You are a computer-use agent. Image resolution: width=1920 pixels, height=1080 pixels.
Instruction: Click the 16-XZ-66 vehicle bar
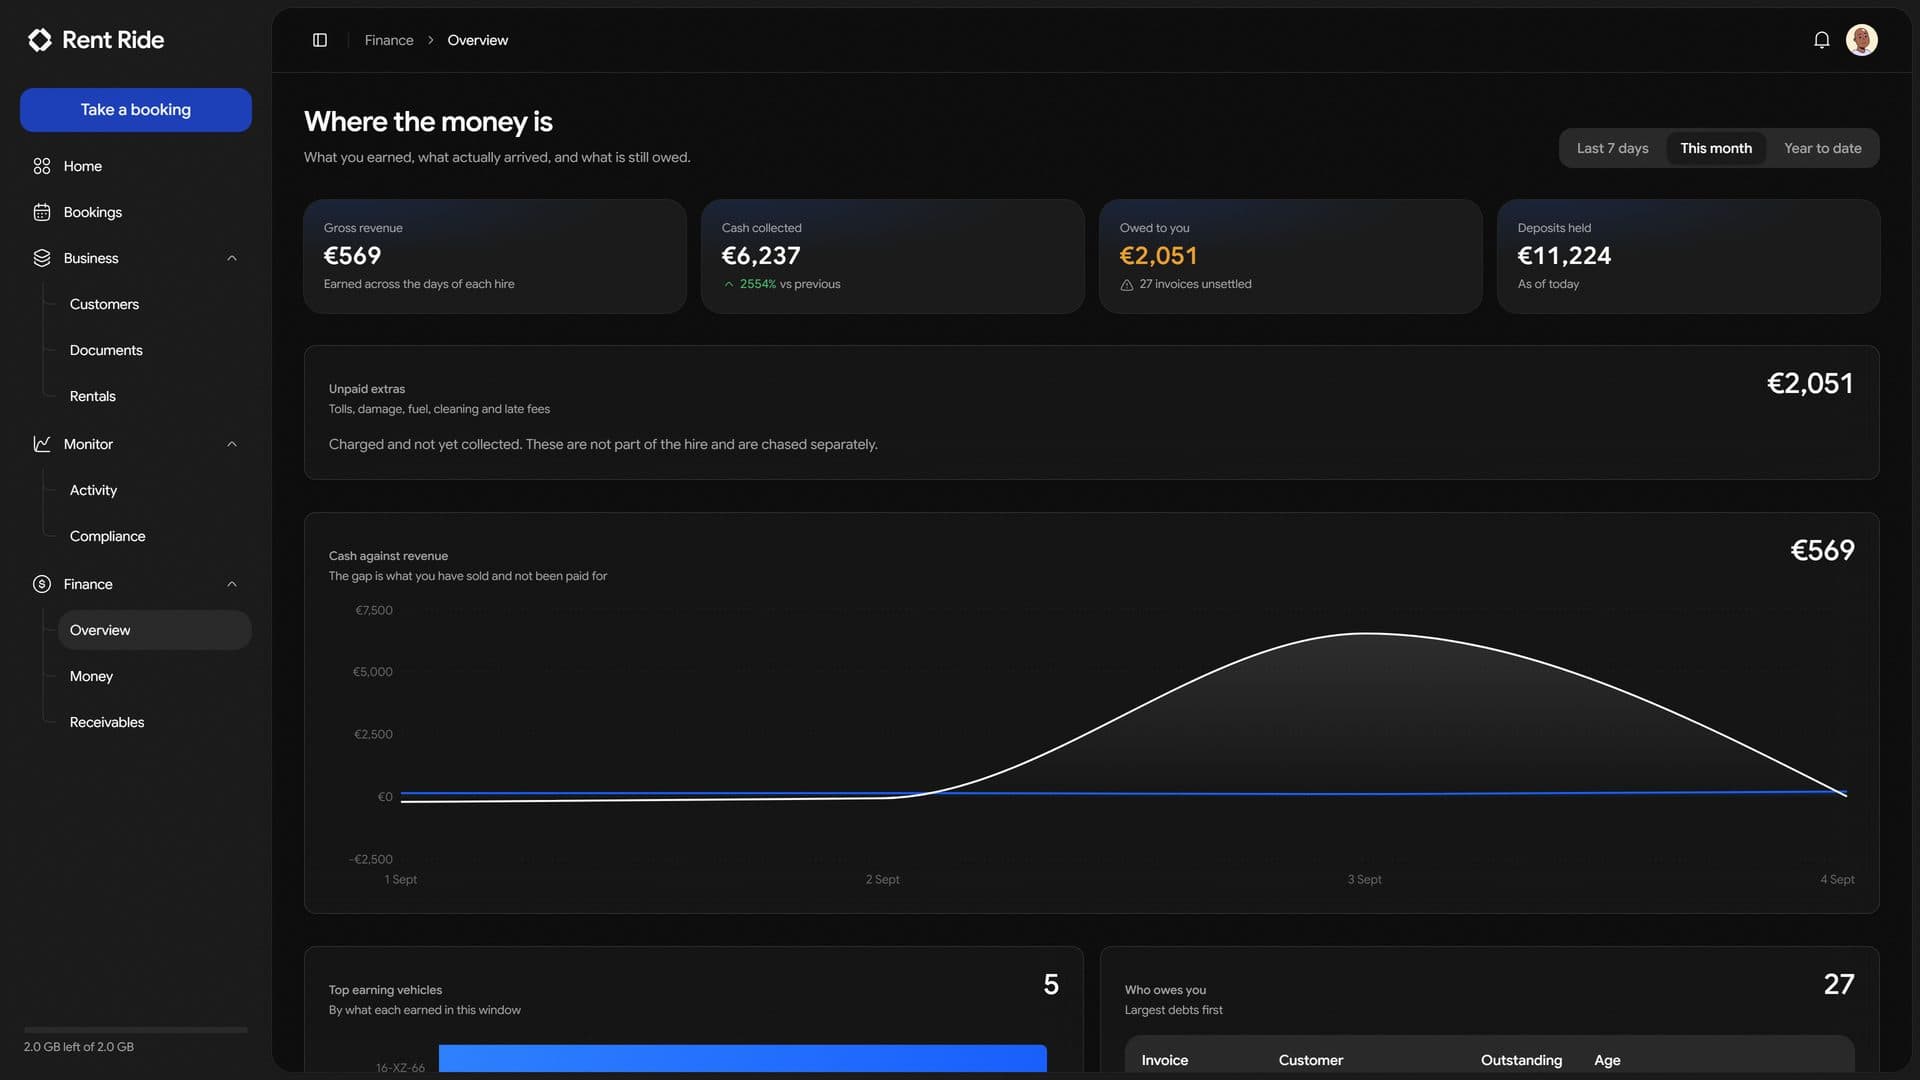[743, 1058]
